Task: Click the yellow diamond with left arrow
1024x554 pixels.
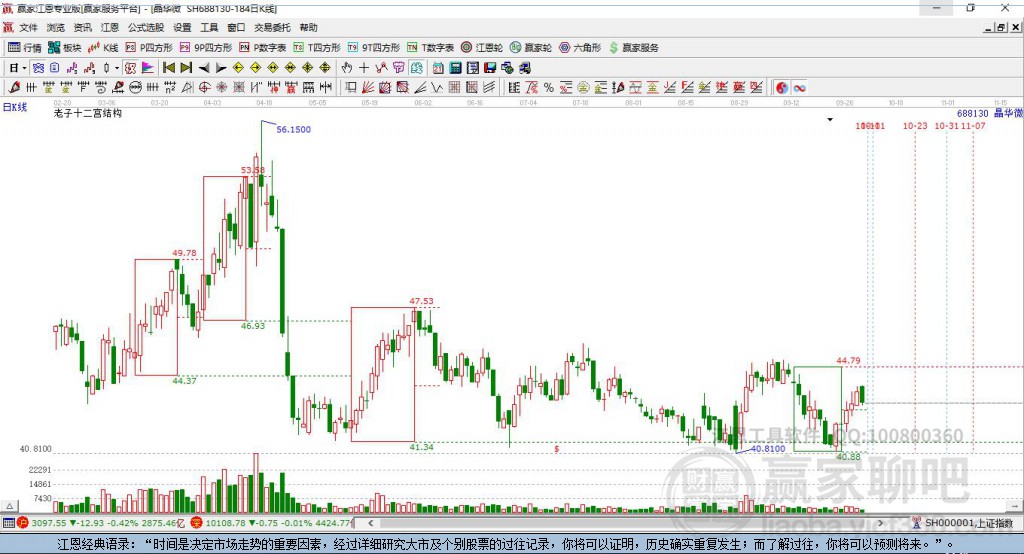Action: [238, 68]
